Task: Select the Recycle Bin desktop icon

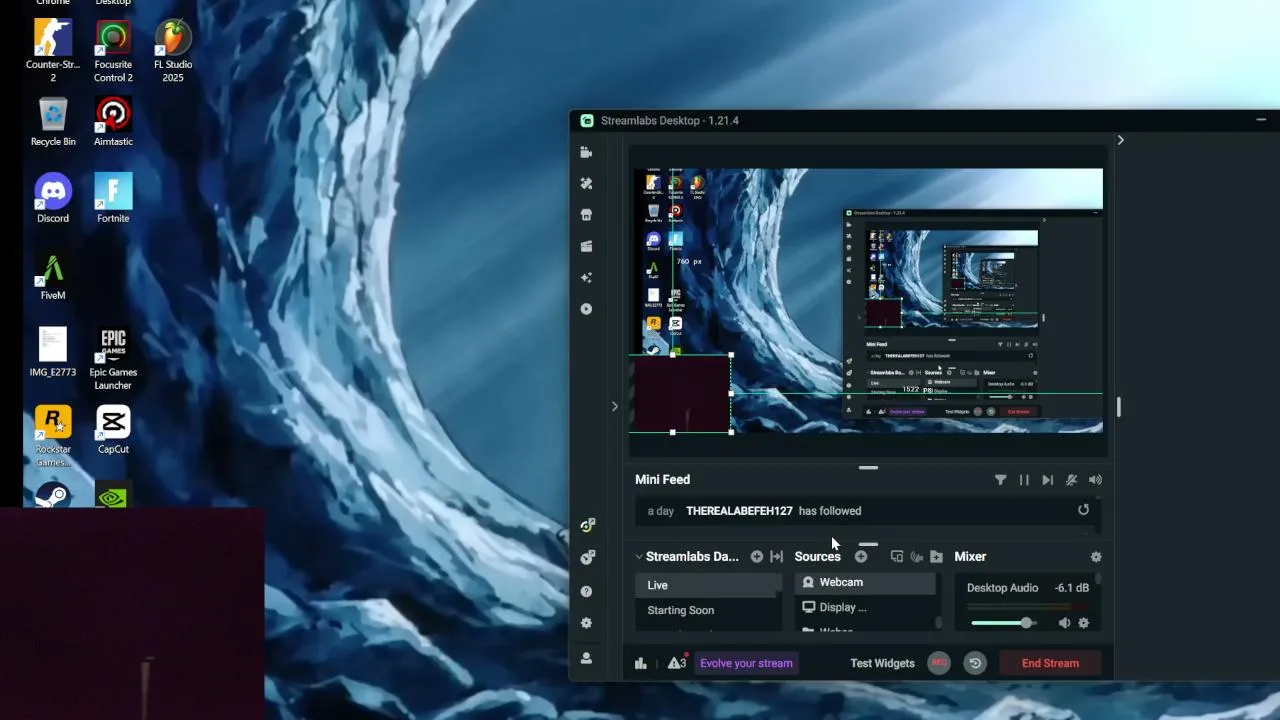Action: pyautogui.click(x=53, y=122)
